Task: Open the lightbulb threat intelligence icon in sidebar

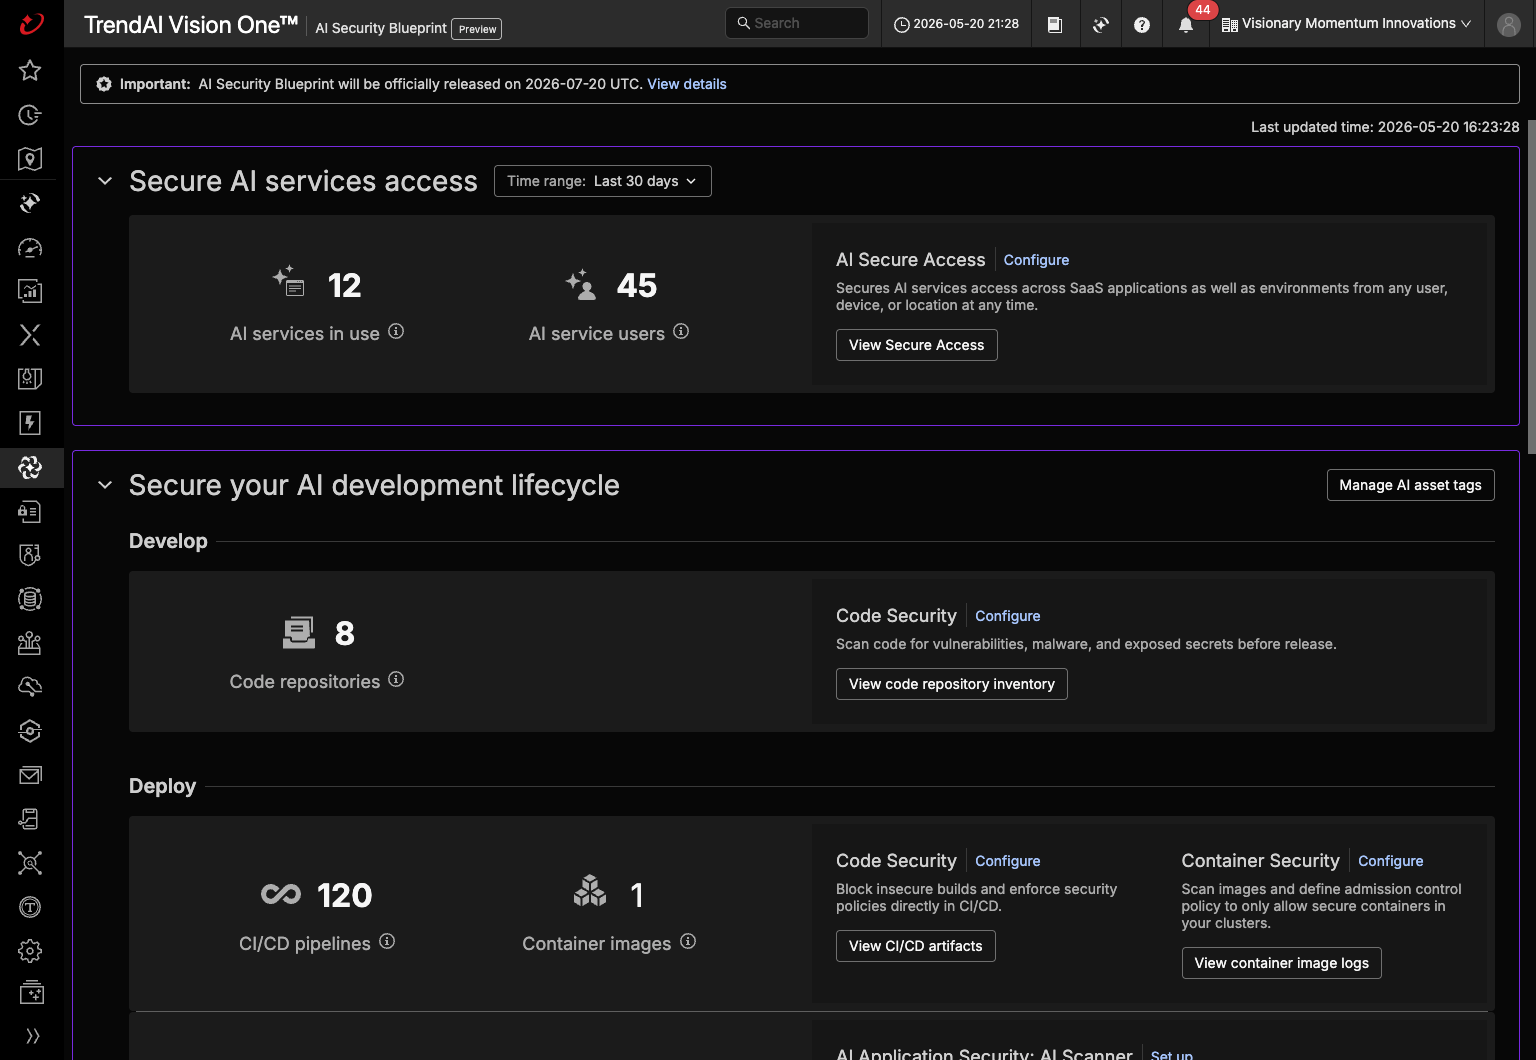Action: [x=30, y=379]
